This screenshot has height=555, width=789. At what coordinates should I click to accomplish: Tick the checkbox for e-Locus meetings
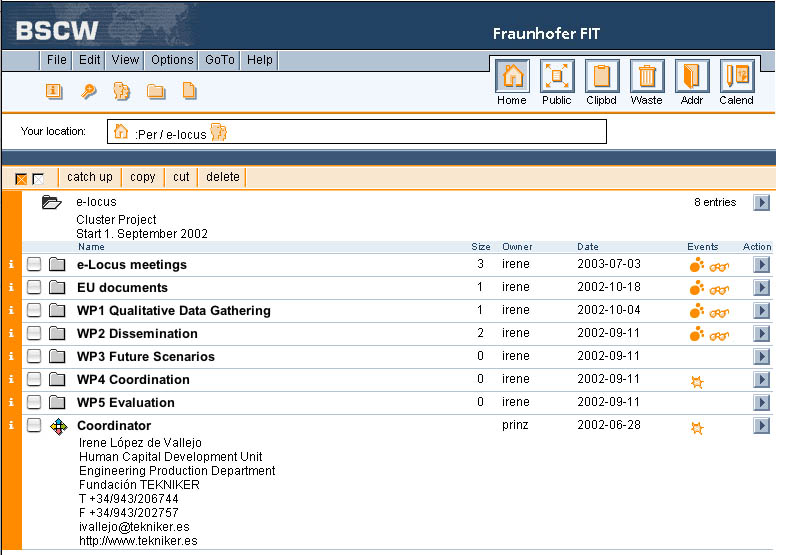tap(34, 265)
